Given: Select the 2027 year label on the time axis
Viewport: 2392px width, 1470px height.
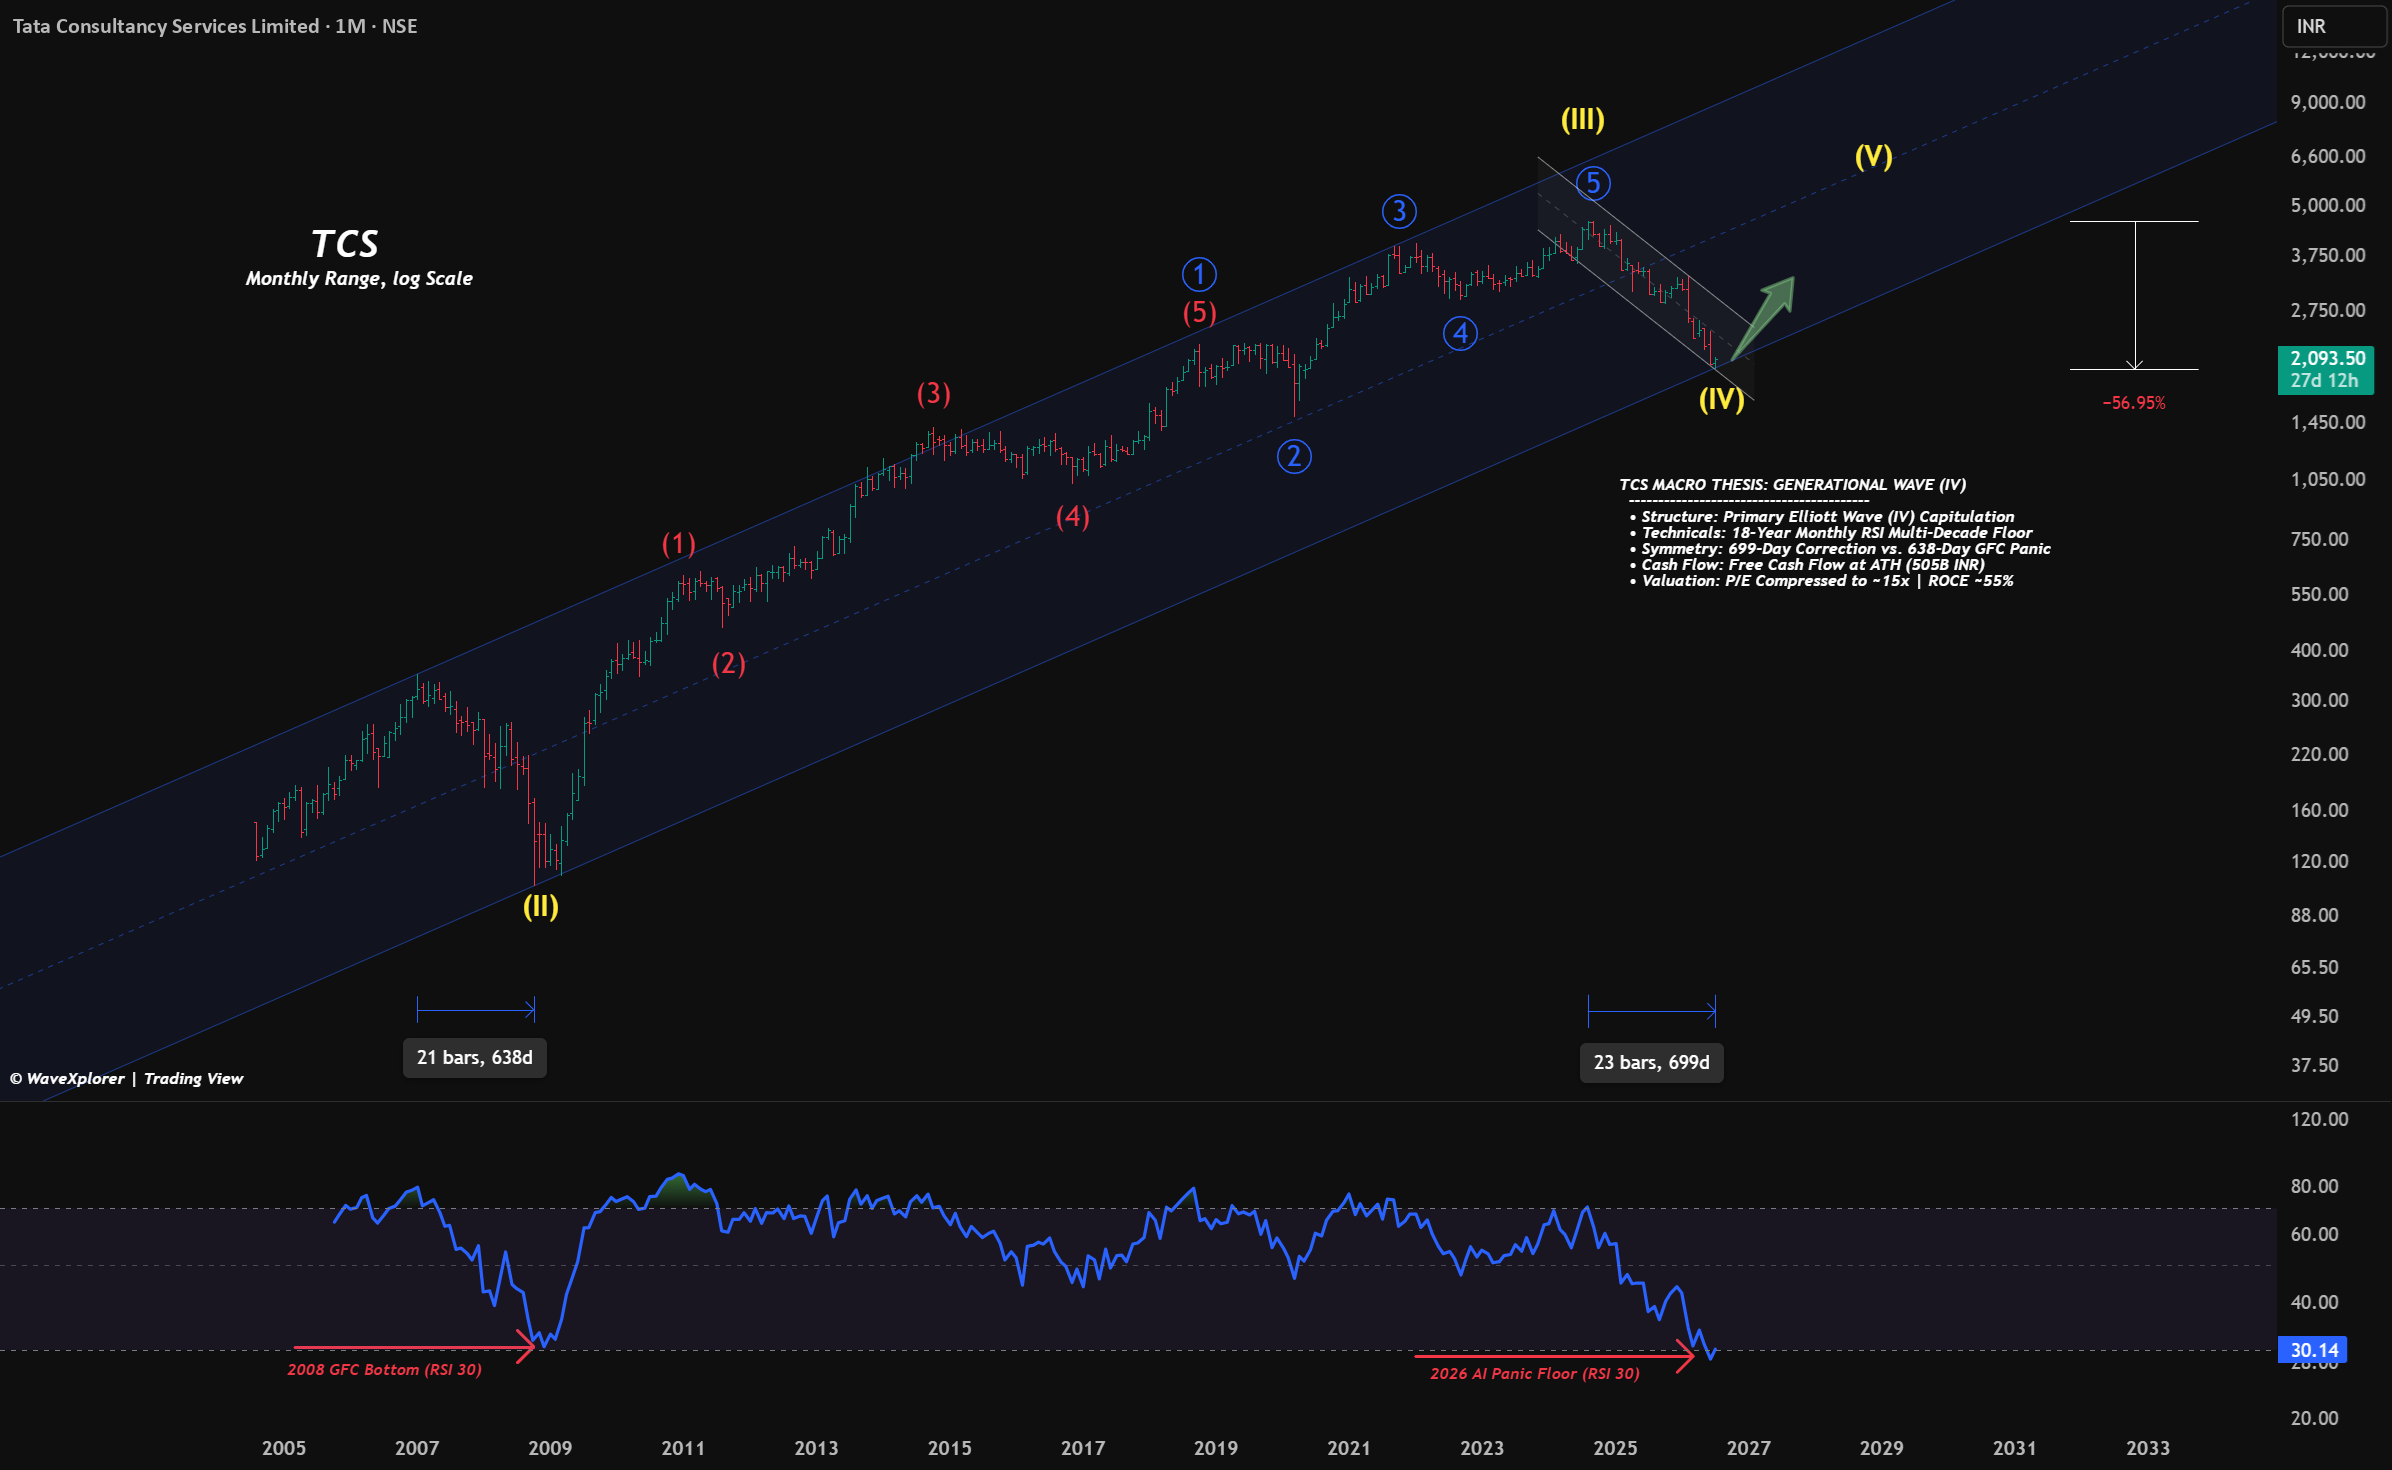Looking at the screenshot, I should click(1748, 1448).
